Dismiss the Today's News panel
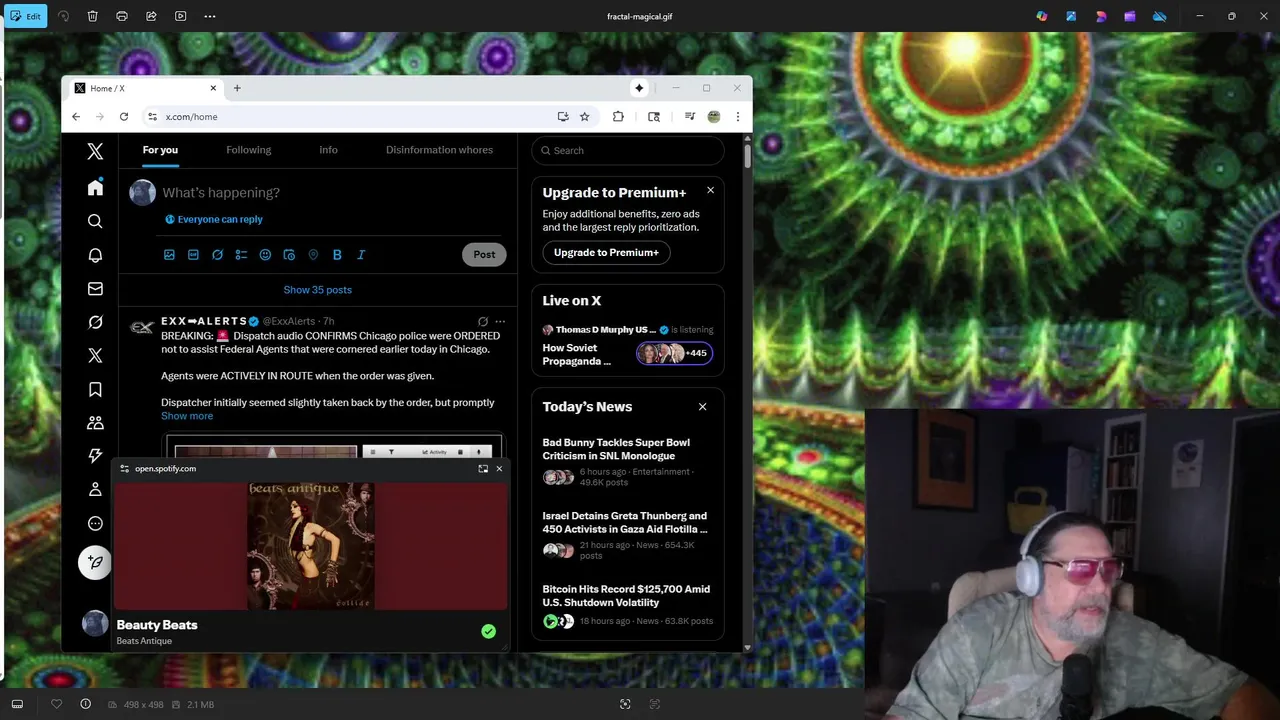Image resolution: width=1280 pixels, height=720 pixels. (x=702, y=407)
